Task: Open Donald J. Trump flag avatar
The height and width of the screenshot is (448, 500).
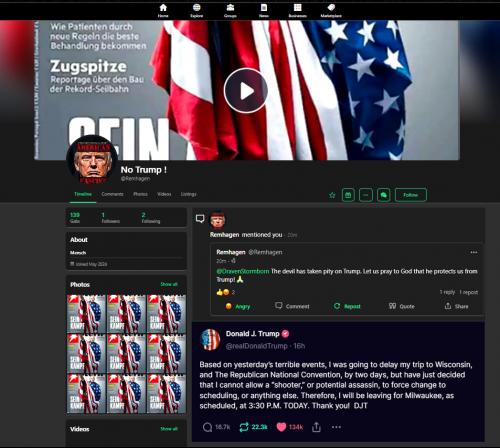Action: click(210, 340)
